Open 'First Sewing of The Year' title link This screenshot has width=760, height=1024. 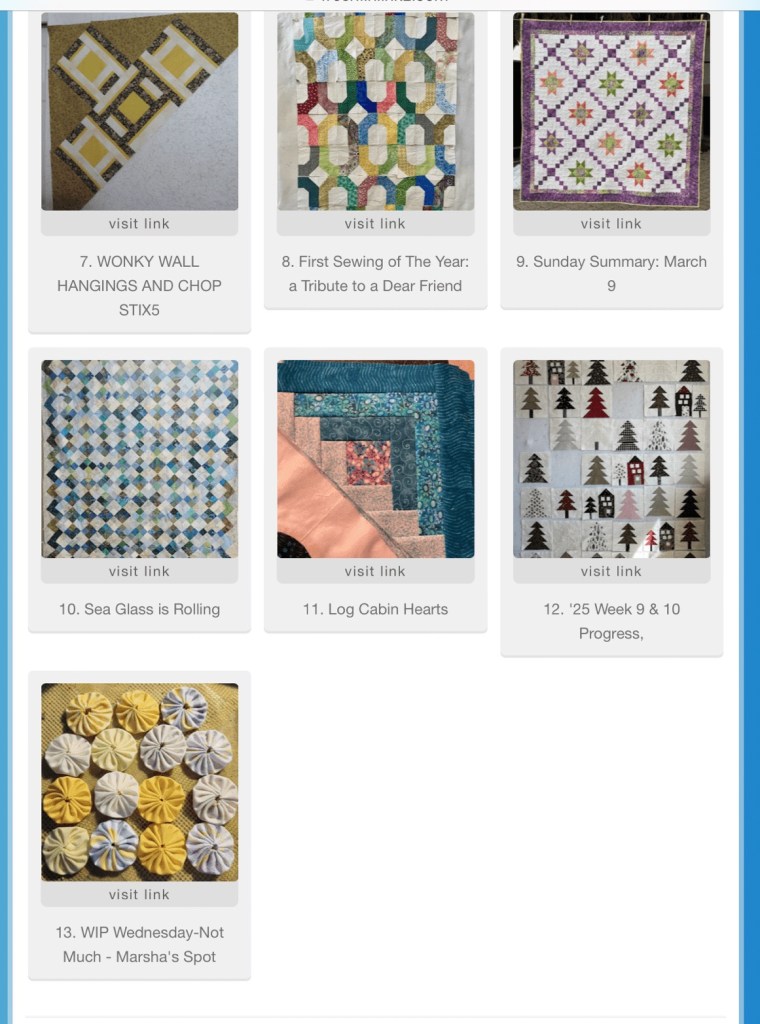point(375,274)
